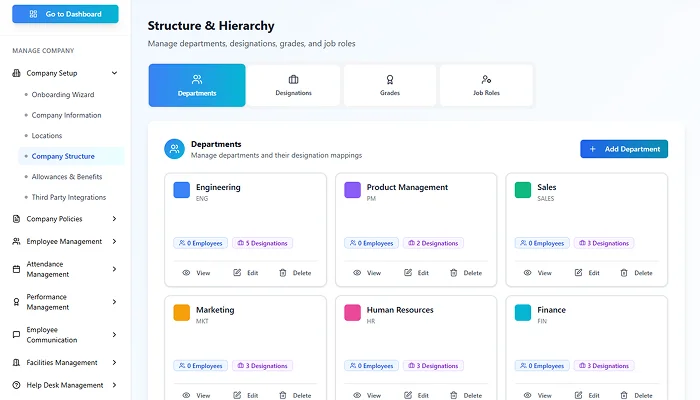The height and width of the screenshot is (400, 700).
Task: Click the trash icon on Product Management card
Action: [x=453, y=273]
